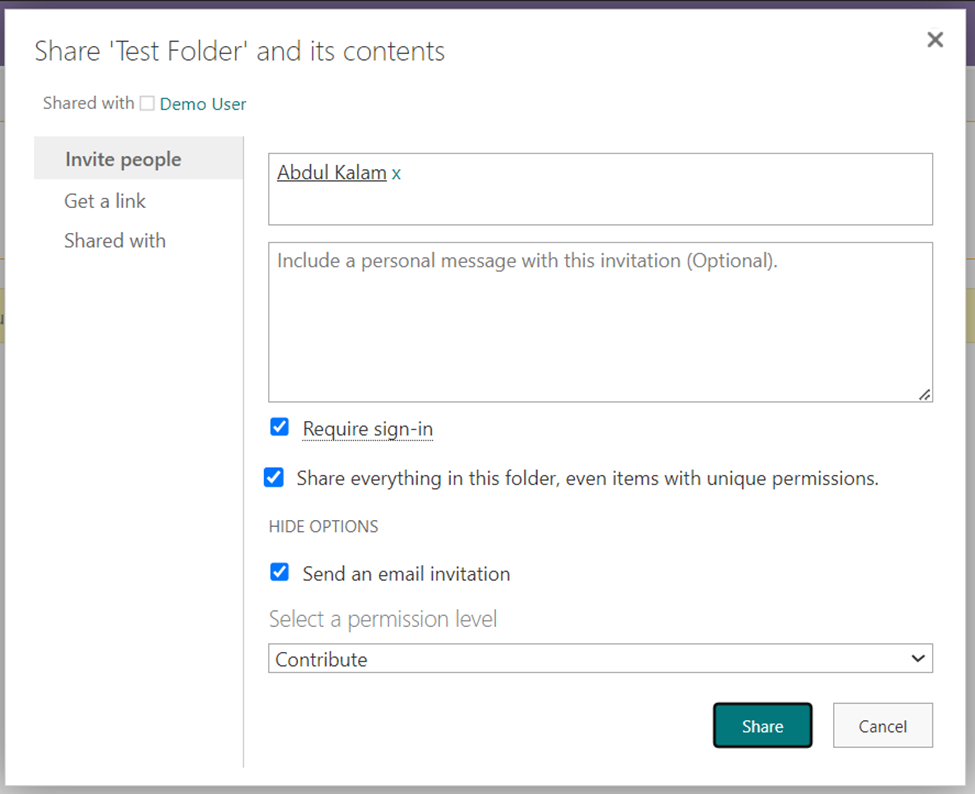Screen dimensions: 975x794
Task: Click the Require sign-in label text
Action: 367,429
